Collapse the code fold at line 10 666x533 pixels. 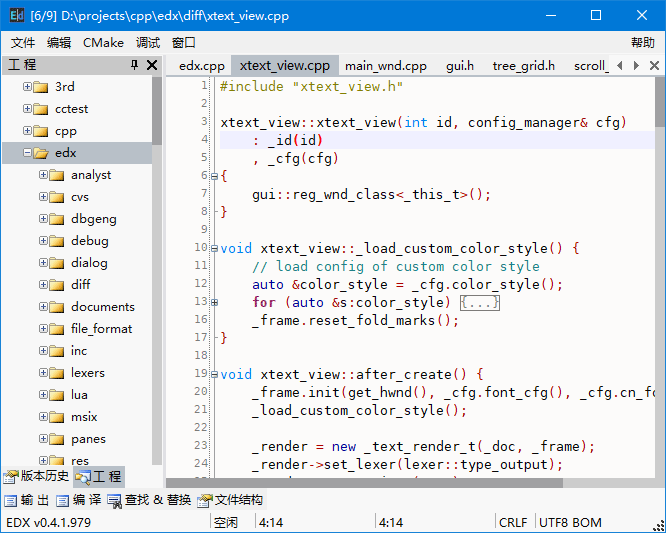point(214,248)
